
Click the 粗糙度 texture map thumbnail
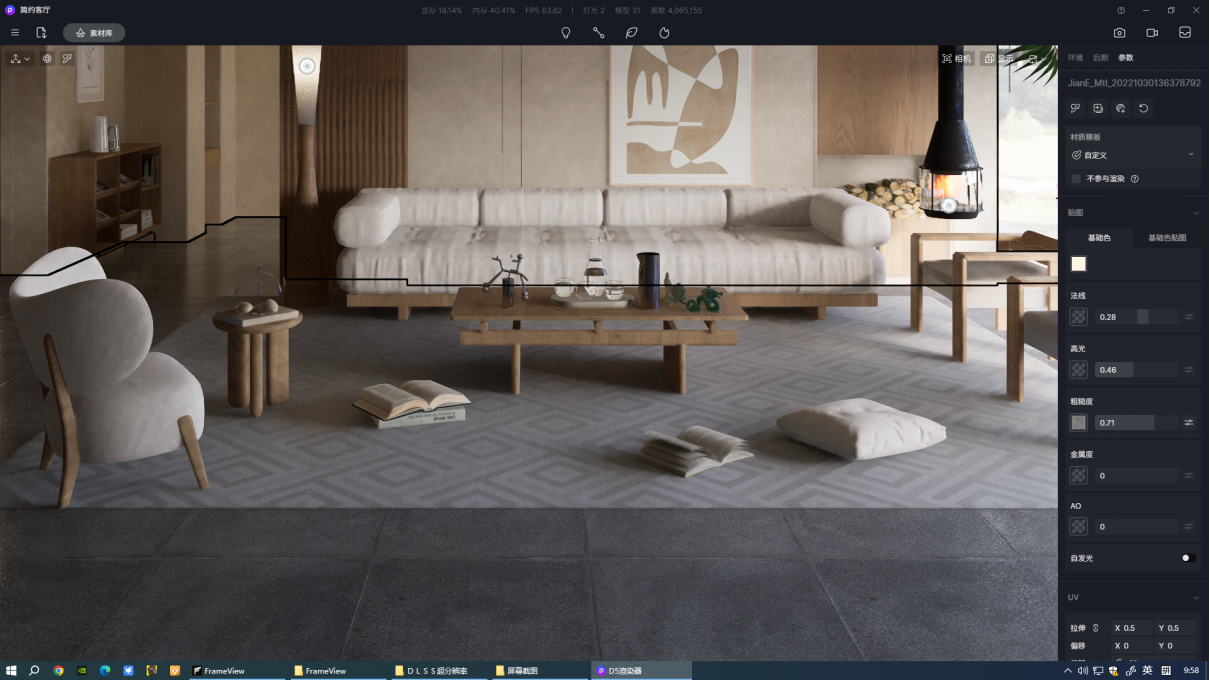tap(1079, 423)
